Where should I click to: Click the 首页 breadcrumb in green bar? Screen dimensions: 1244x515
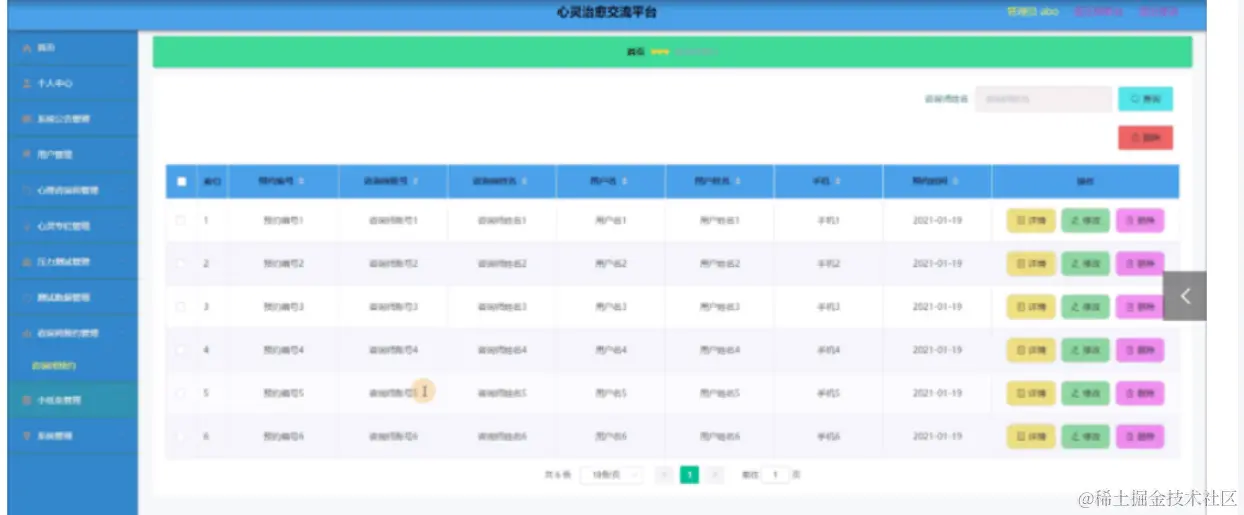point(634,52)
